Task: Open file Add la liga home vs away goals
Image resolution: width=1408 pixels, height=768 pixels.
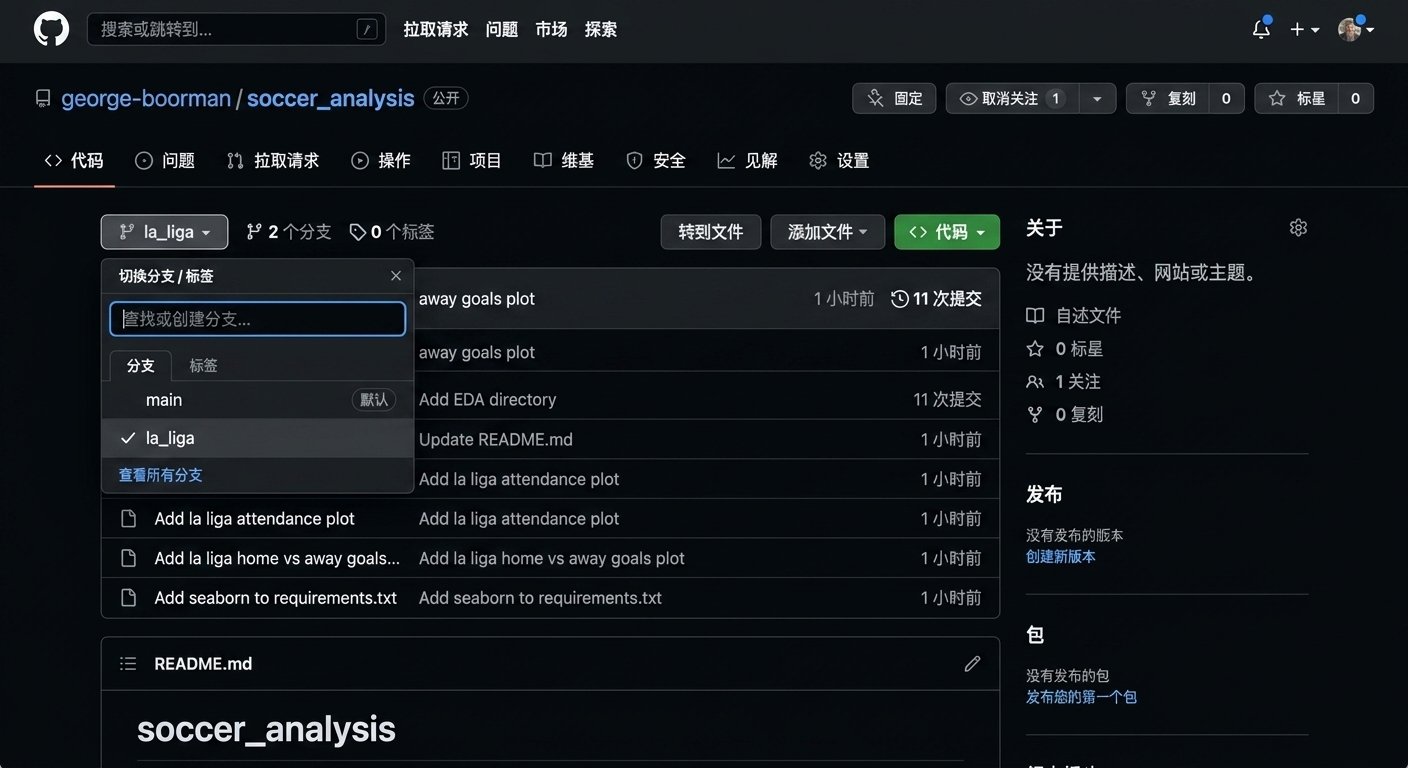Action: (x=277, y=558)
